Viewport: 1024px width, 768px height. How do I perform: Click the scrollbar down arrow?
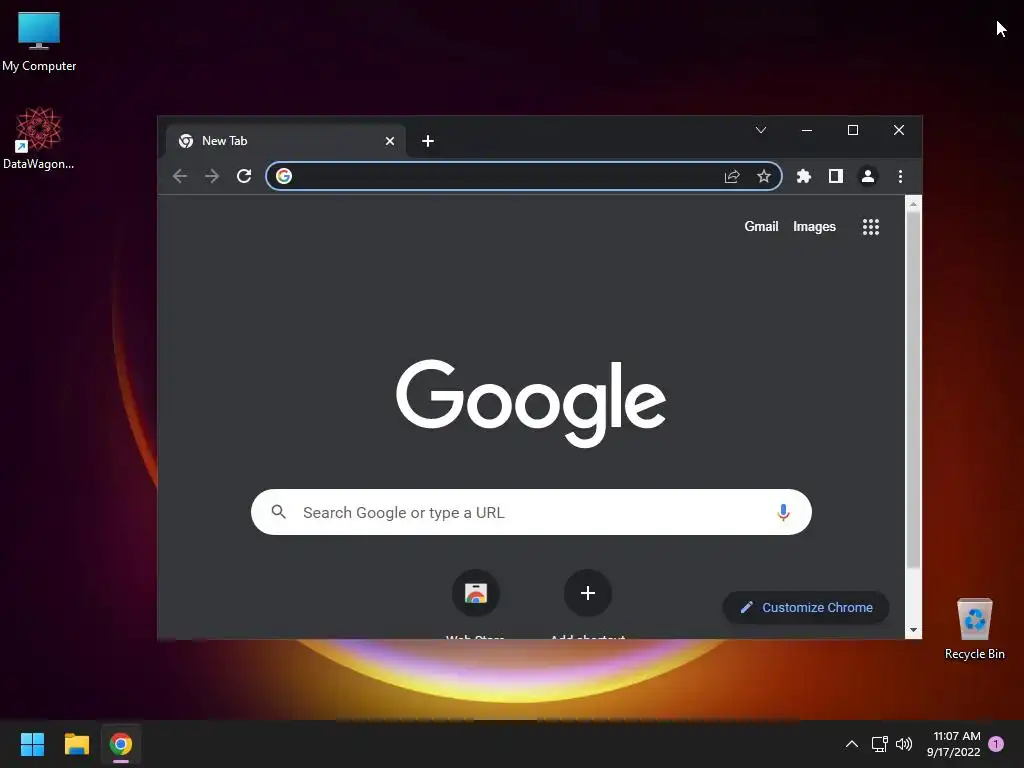pos(914,630)
